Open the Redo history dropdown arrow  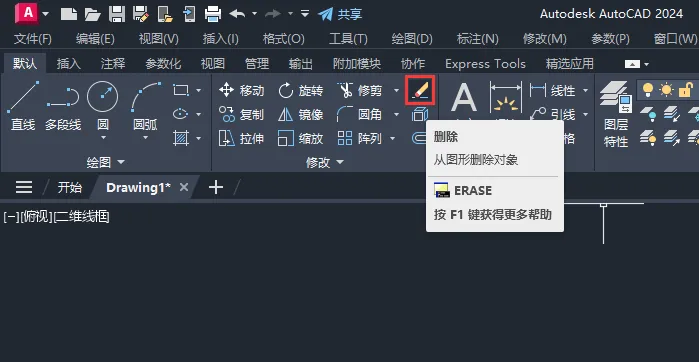(x=290, y=14)
